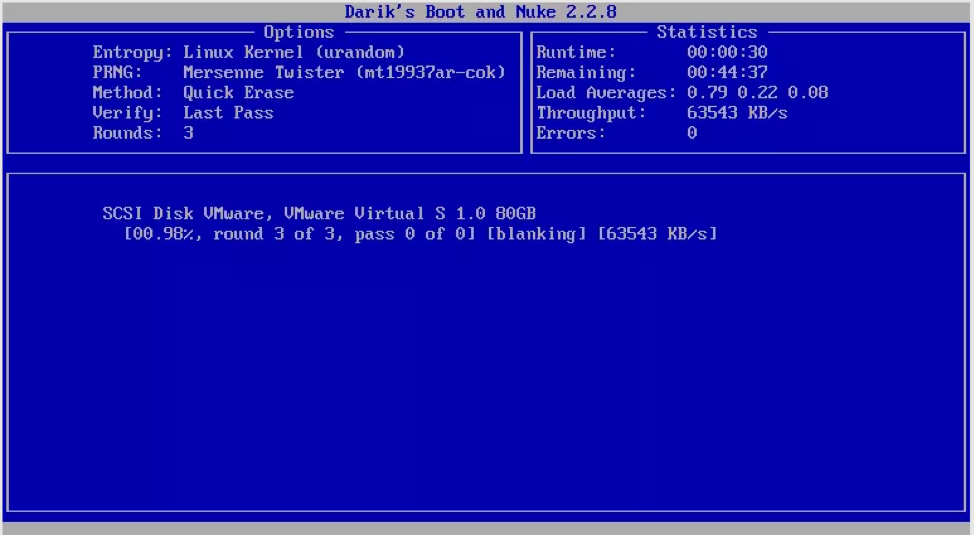Click the Throughput value 63543 KB/s in Statistics

click(737, 112)
